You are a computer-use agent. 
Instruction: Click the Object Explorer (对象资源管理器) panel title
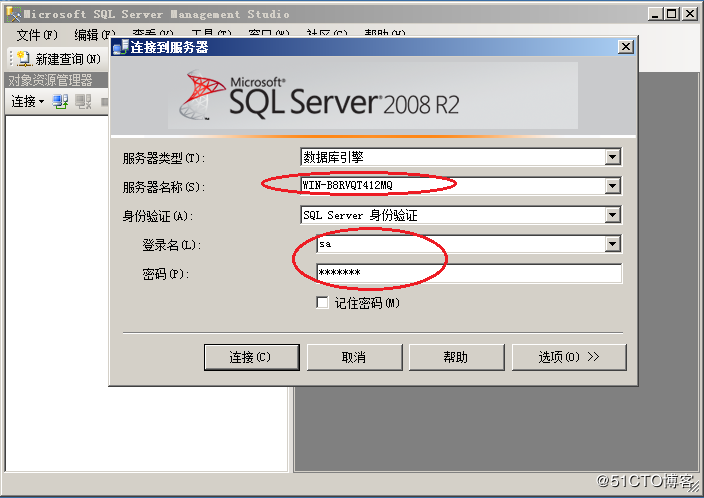(50, 80)
